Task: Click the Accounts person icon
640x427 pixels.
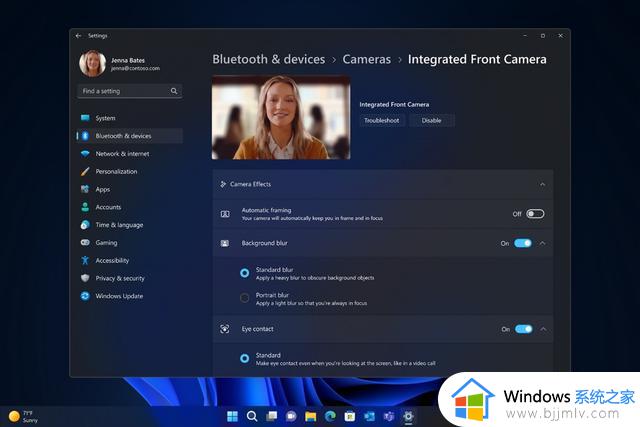Action: (85, 207)
